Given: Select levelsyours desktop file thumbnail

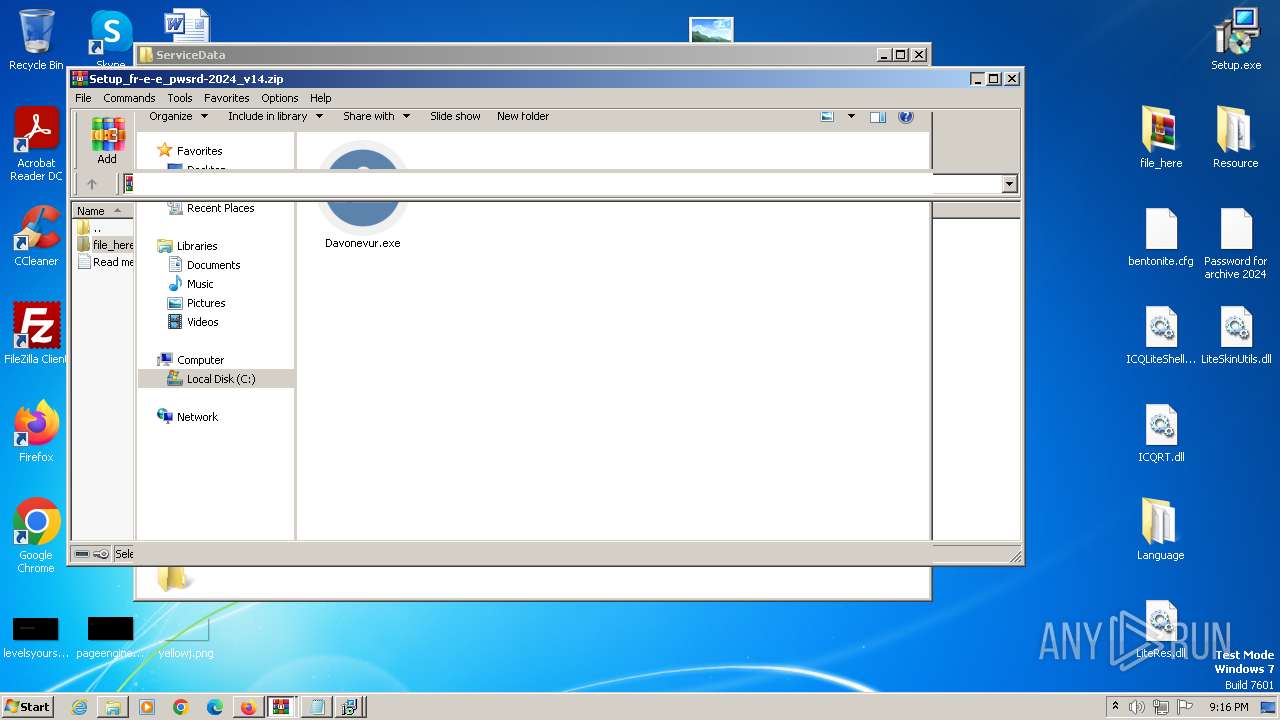Looking at the screenshot, I should (36, 637).
